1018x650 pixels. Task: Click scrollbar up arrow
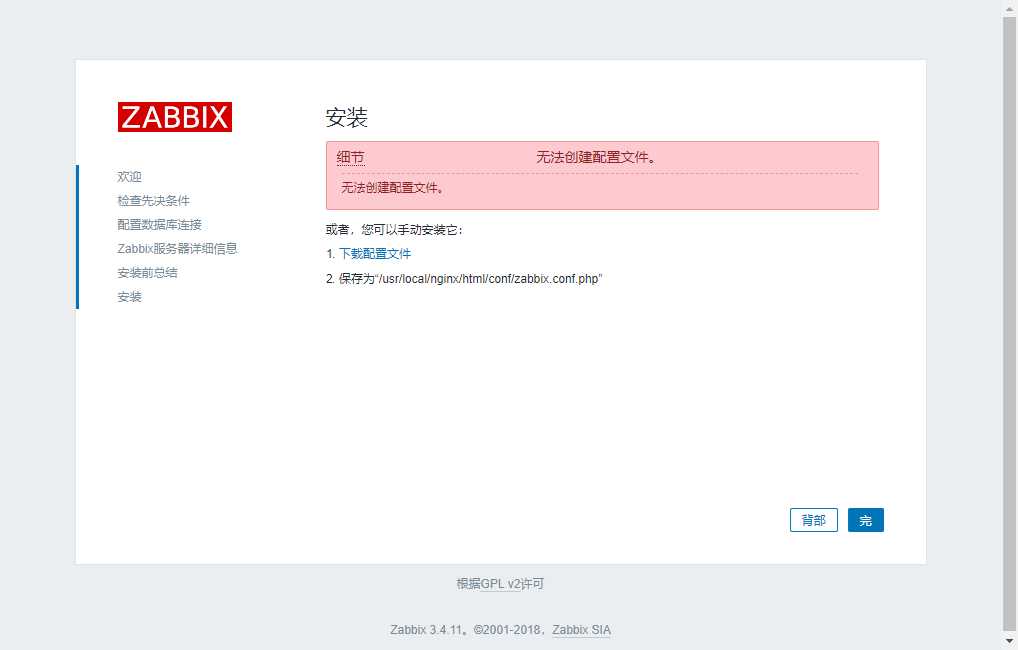tap(1010, 8)
